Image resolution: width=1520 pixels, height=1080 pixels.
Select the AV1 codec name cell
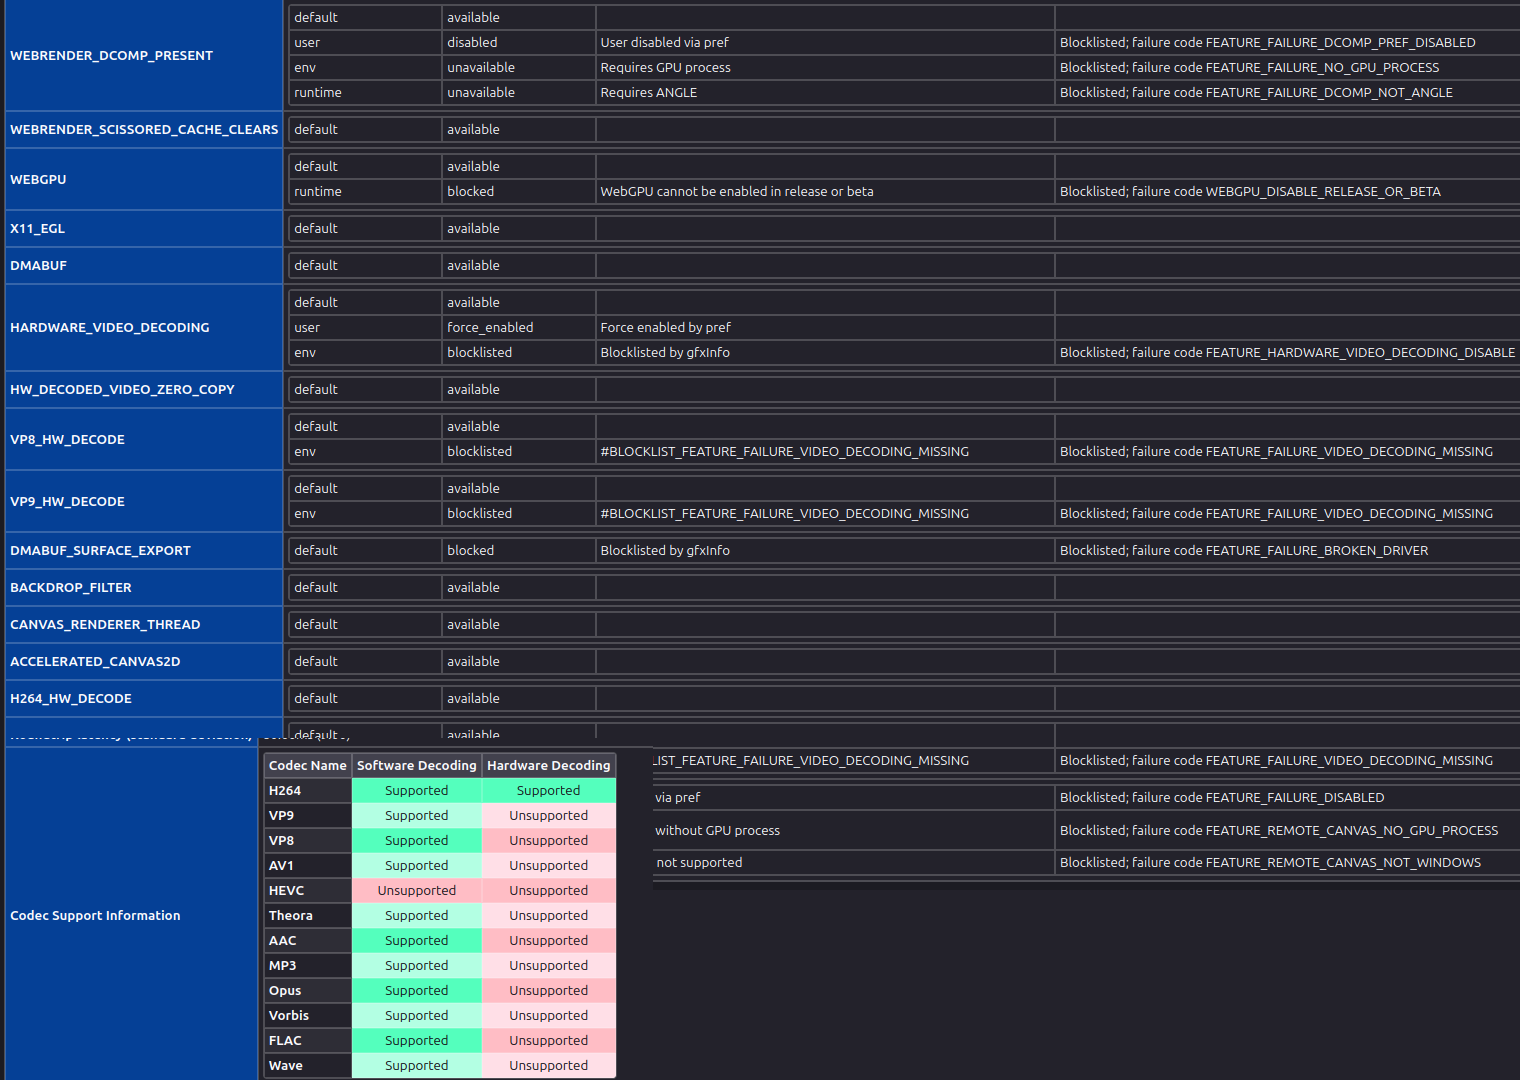click(308, 865)
